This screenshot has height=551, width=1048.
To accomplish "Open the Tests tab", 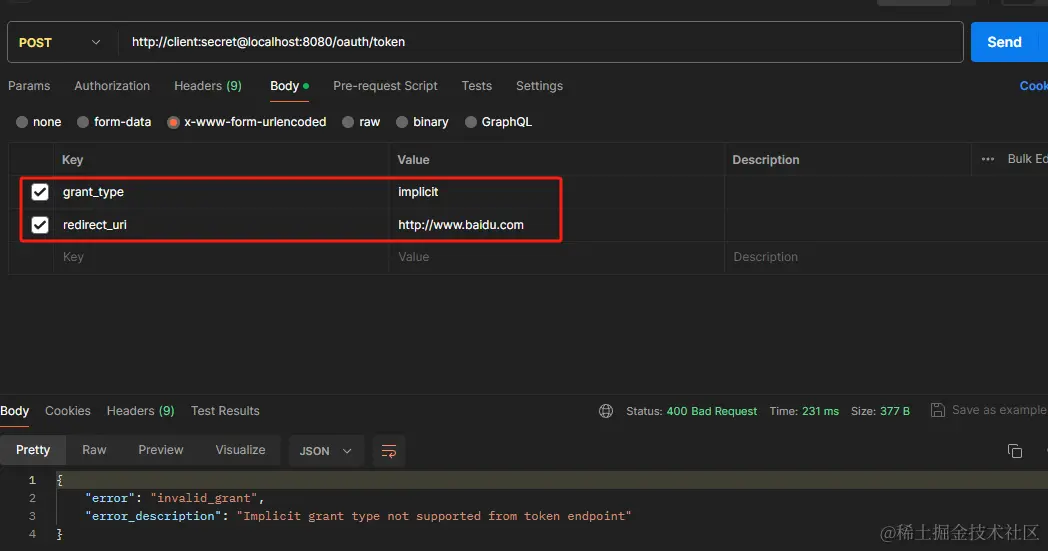I will point(477,86).
